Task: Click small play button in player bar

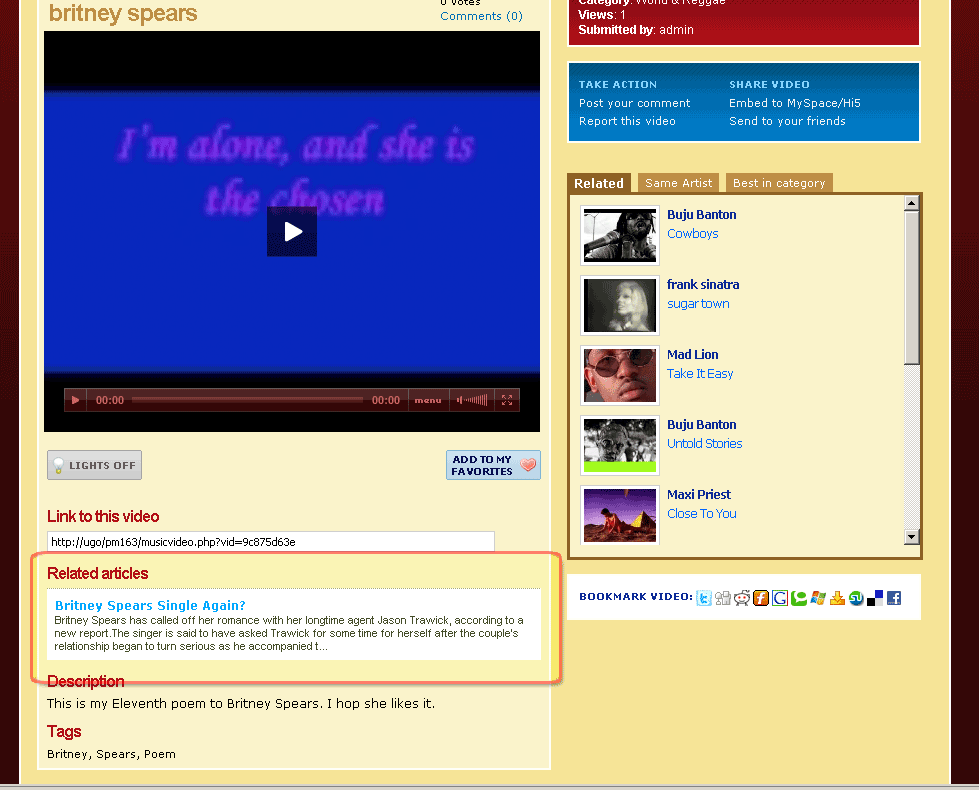Action: click(x=75, y=400)
